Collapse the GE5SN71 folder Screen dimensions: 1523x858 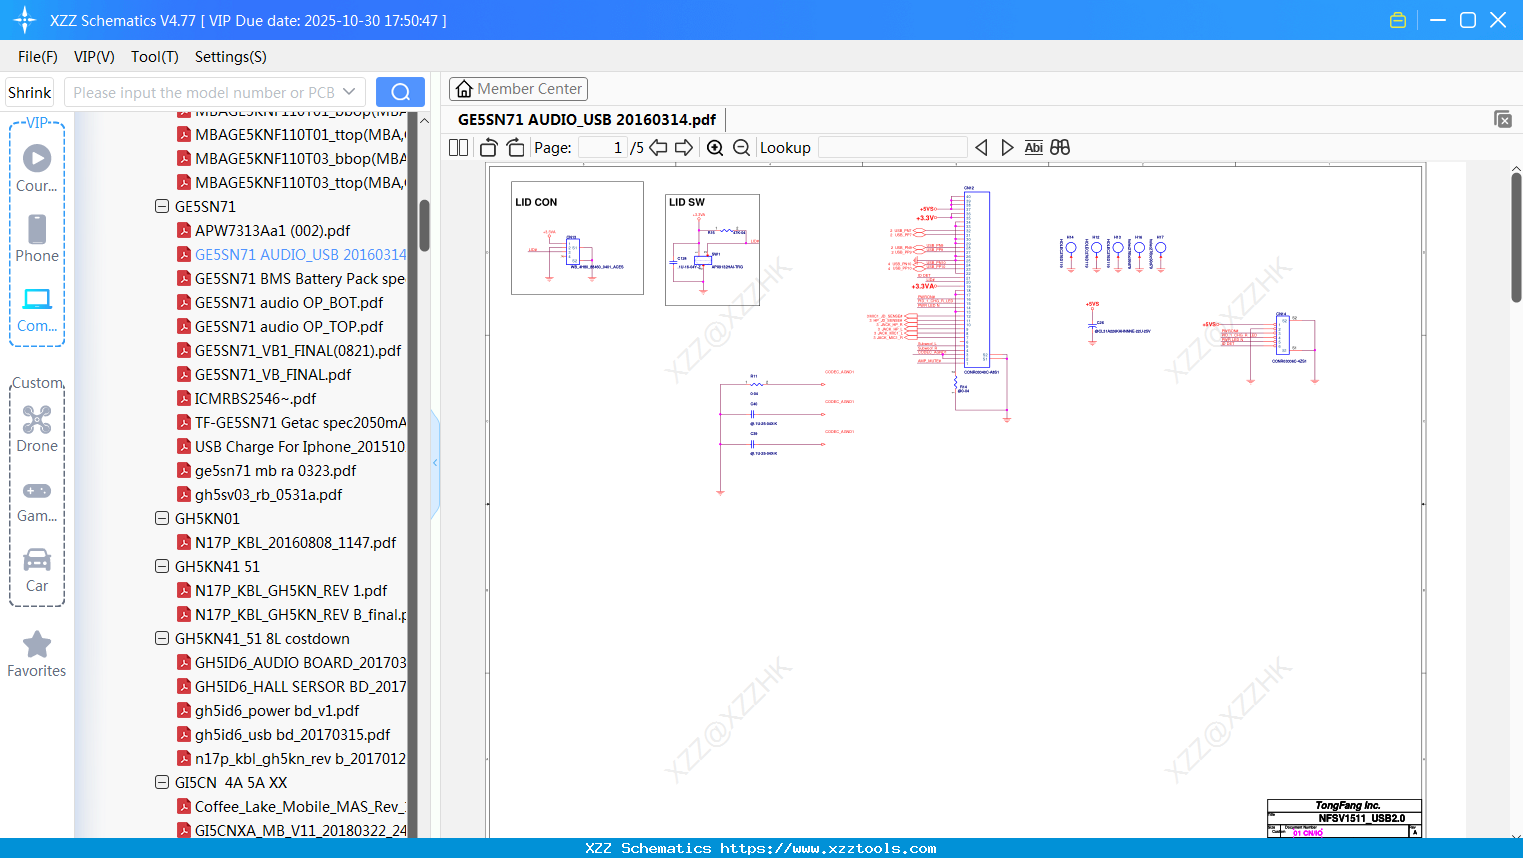coord(162,207)
